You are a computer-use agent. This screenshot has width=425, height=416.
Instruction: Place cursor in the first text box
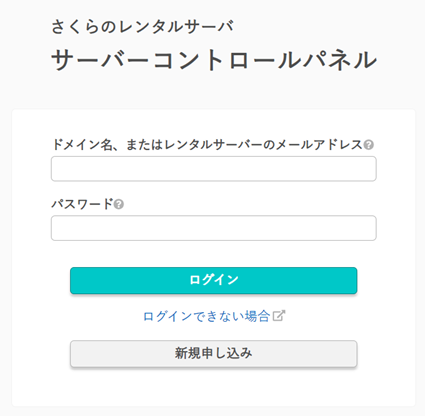coord(214,169)
